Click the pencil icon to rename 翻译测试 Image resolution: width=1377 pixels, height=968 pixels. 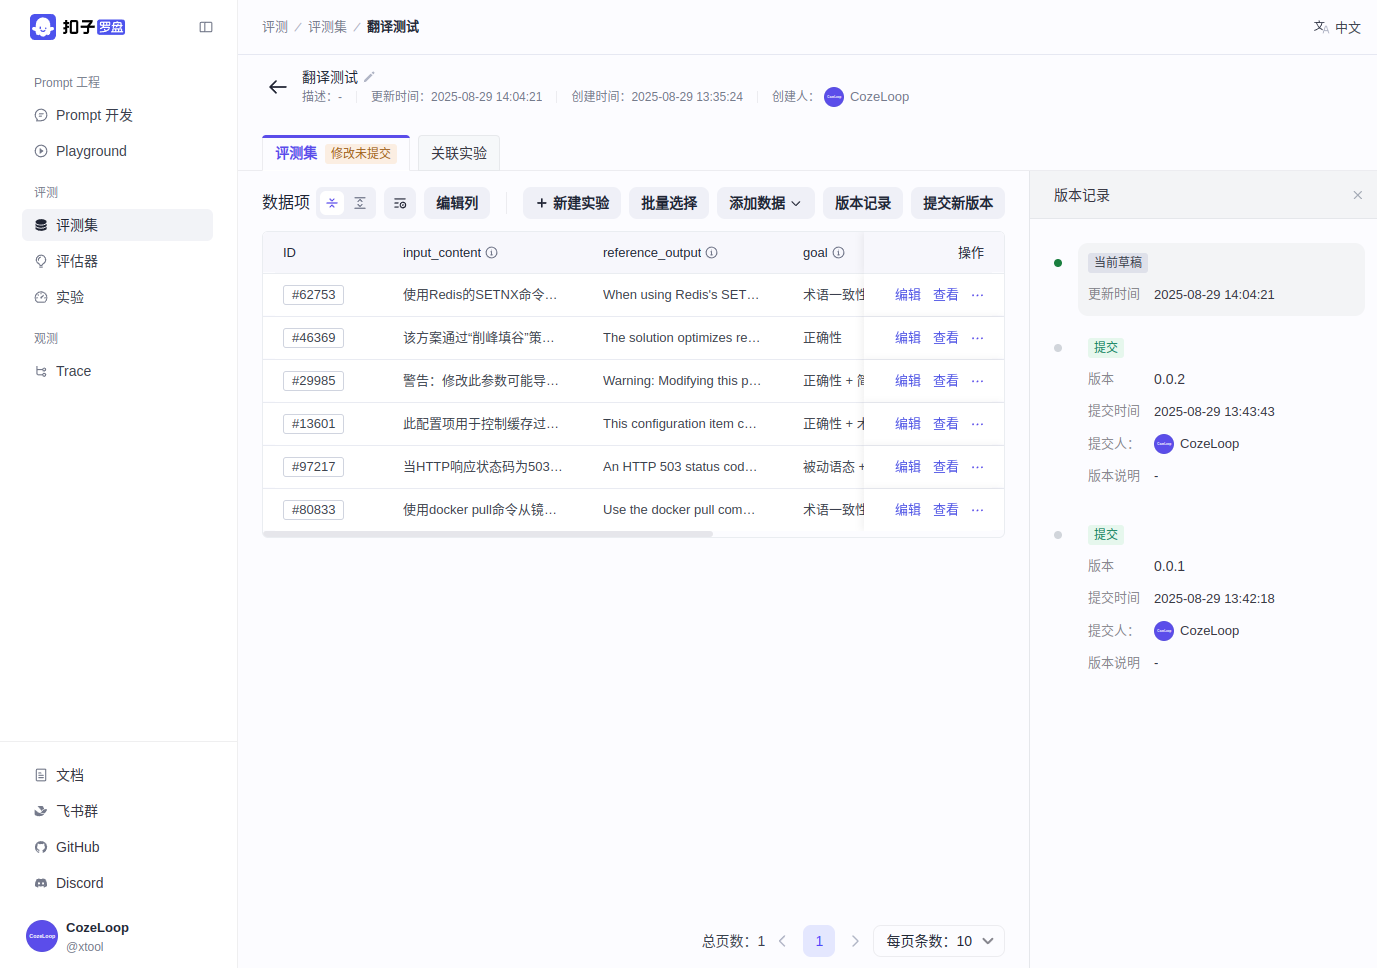[369, 77]
